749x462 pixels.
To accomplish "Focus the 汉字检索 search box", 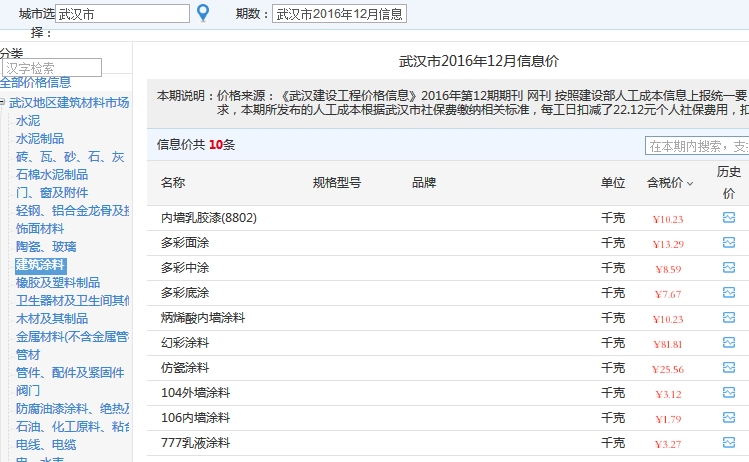I will point(52,67).
